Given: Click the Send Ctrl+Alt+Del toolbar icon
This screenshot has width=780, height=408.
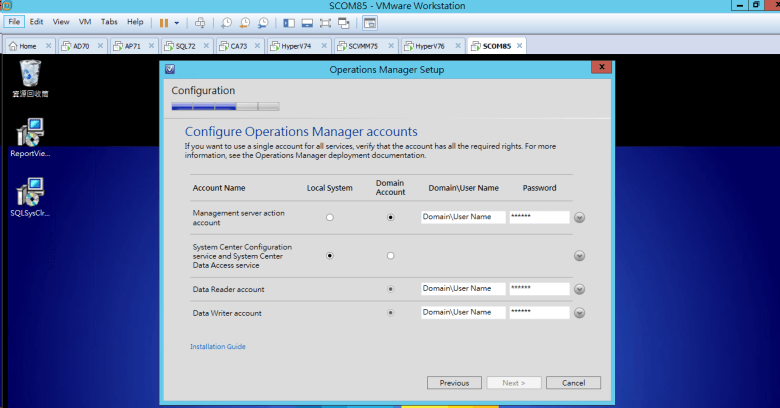Looking at the screenshot, I should 200,22.
